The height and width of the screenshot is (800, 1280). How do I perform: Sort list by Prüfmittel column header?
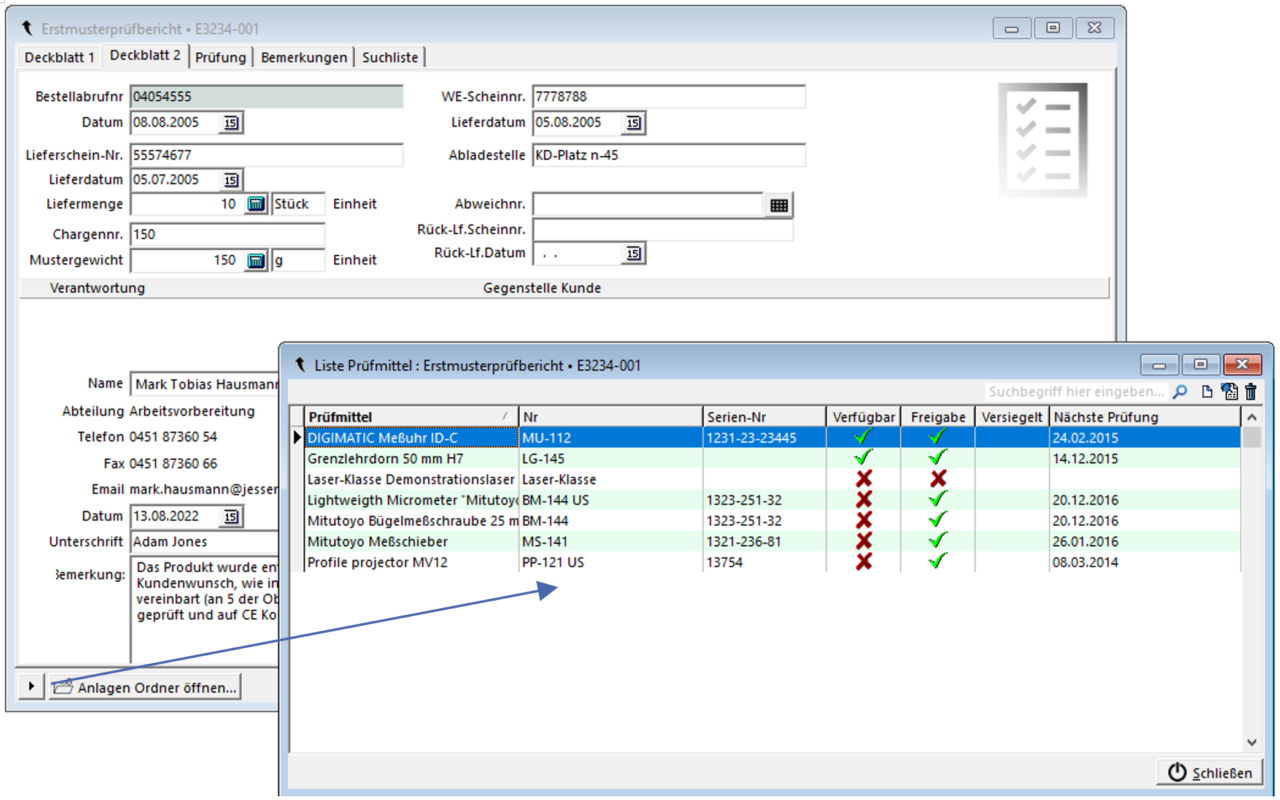[x=410, y=417]
